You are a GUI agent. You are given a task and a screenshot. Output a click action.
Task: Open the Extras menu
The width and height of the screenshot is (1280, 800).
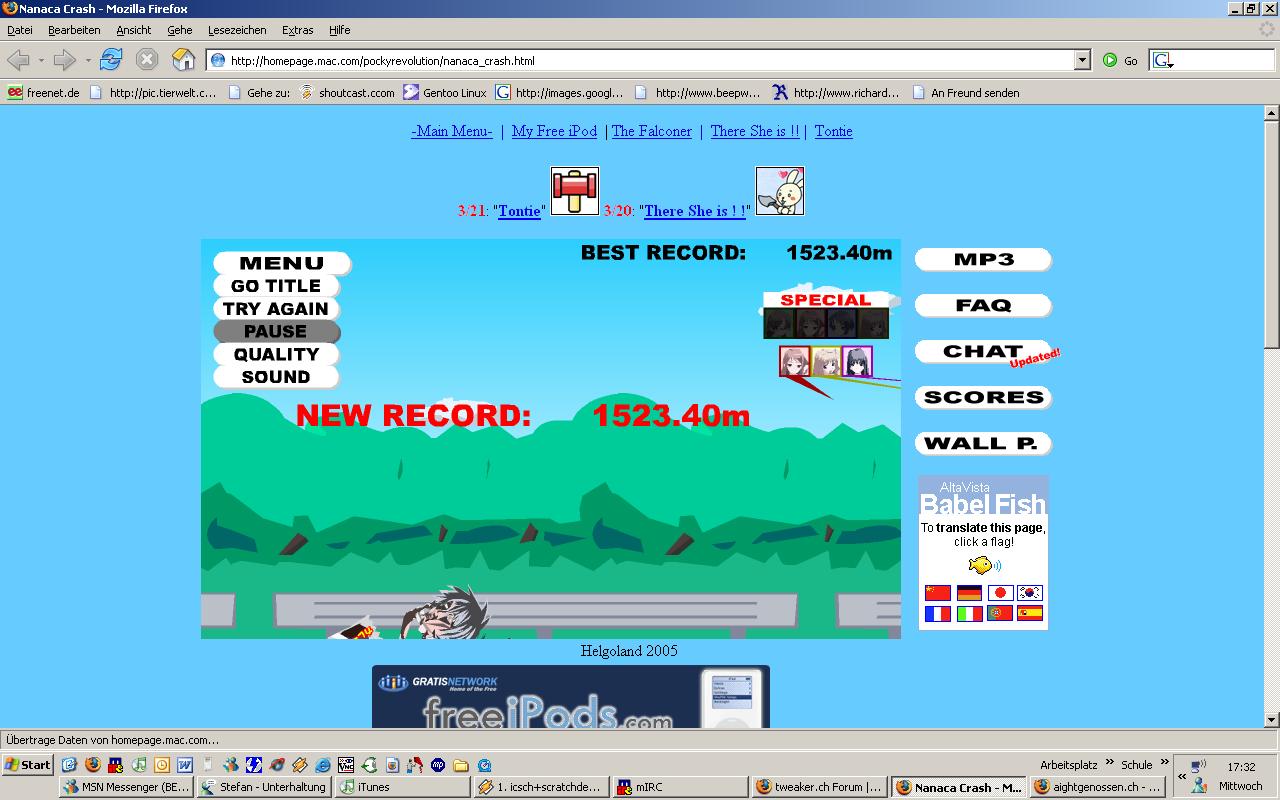coord(297,30)
